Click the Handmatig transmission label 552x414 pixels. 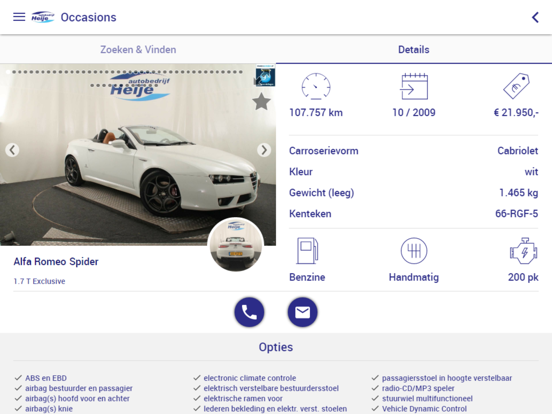point(414,277)
